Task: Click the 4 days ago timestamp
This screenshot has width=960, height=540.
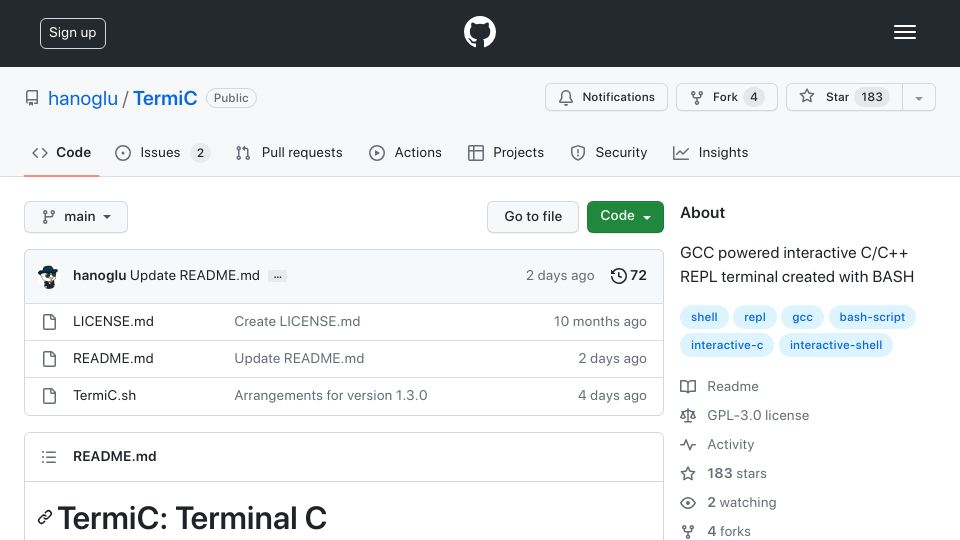Action: click(612, 396)
